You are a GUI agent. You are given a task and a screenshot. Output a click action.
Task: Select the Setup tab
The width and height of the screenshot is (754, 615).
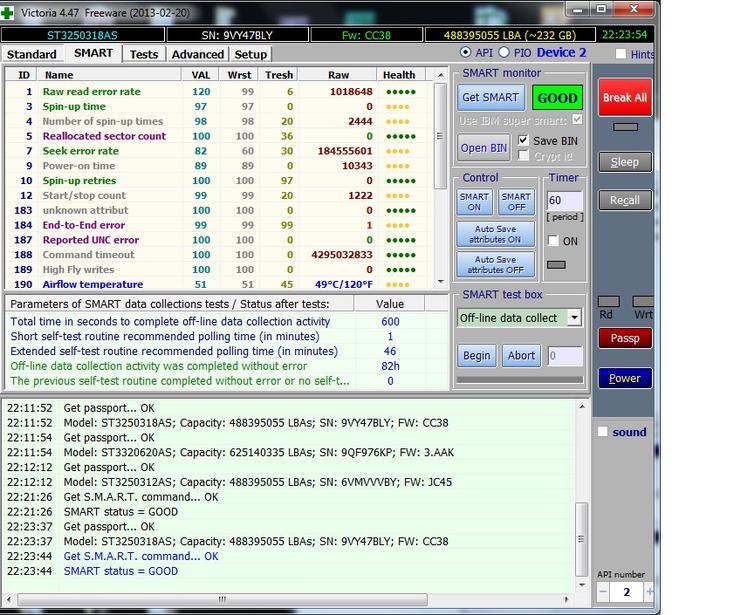pyautogui.click(x=251, y=54)
